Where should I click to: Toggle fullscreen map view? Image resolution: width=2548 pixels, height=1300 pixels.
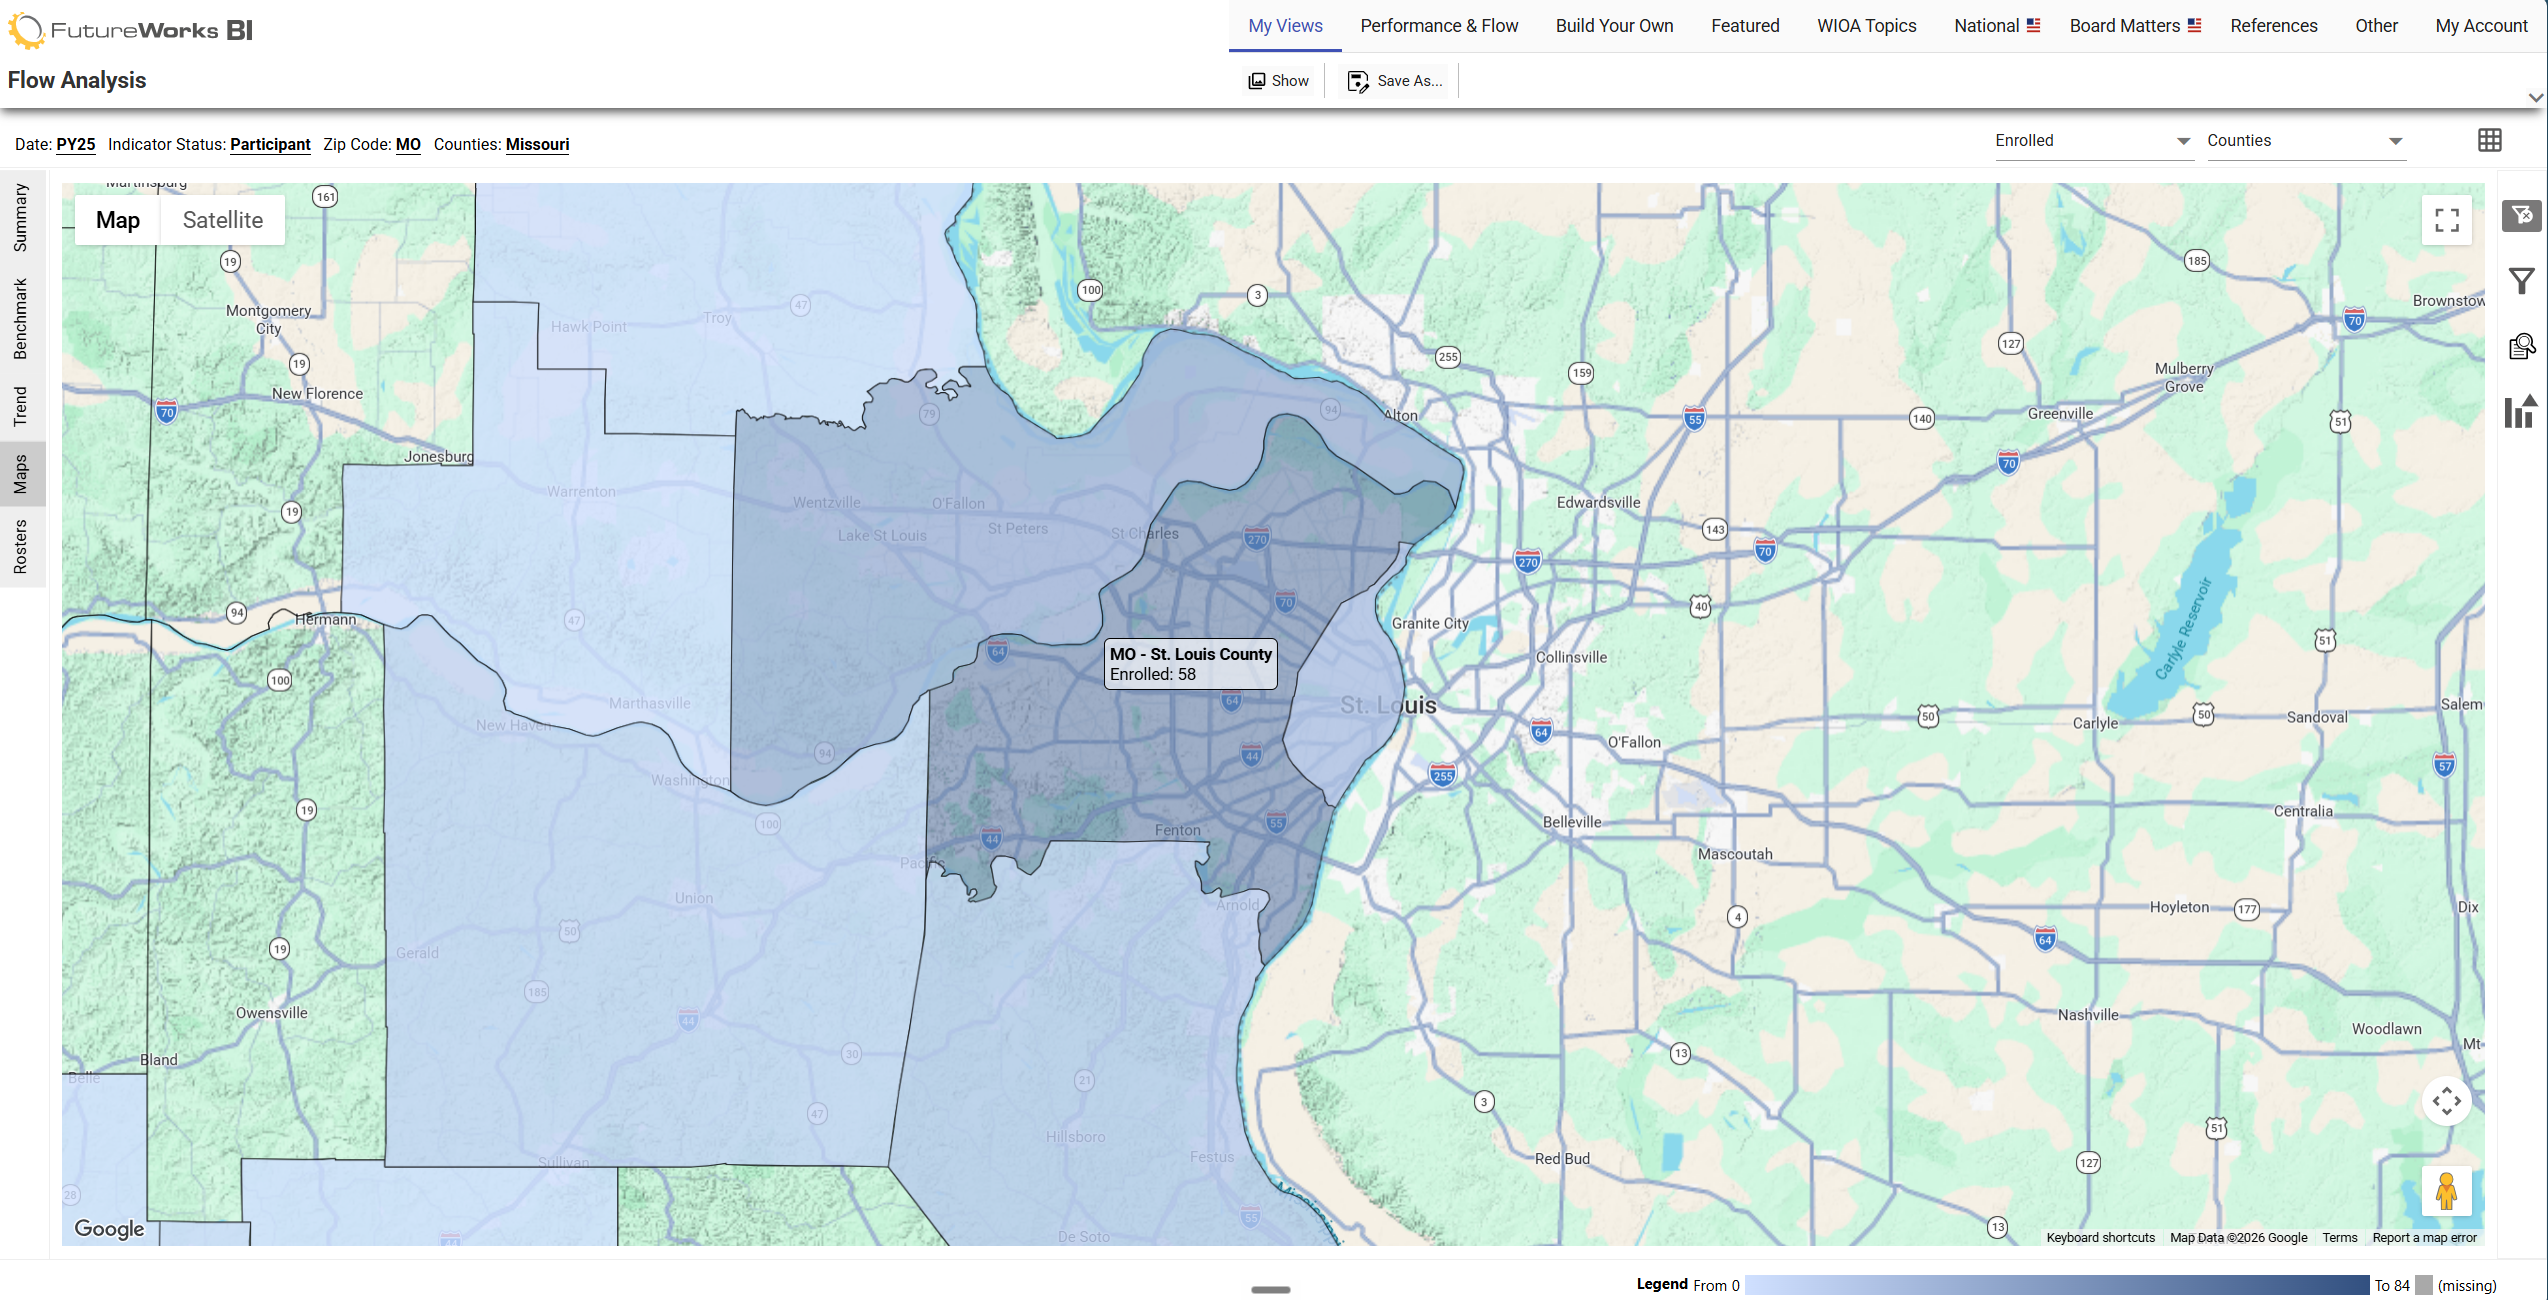tap(2447, 220)
